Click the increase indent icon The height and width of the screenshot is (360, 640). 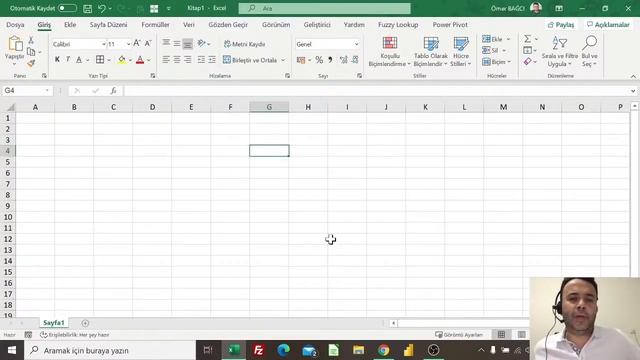coord(212,60)
